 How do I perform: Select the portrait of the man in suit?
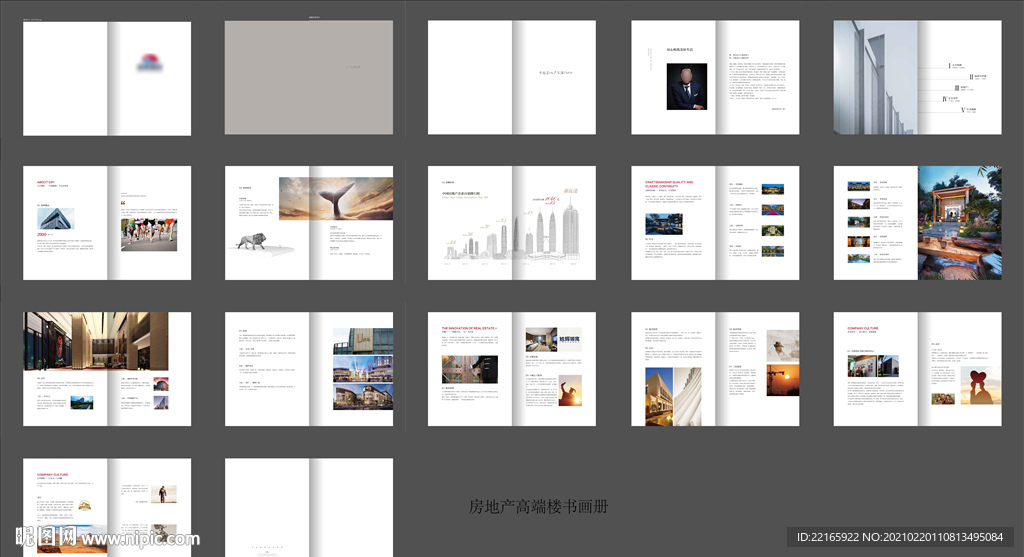coord(686,86)
